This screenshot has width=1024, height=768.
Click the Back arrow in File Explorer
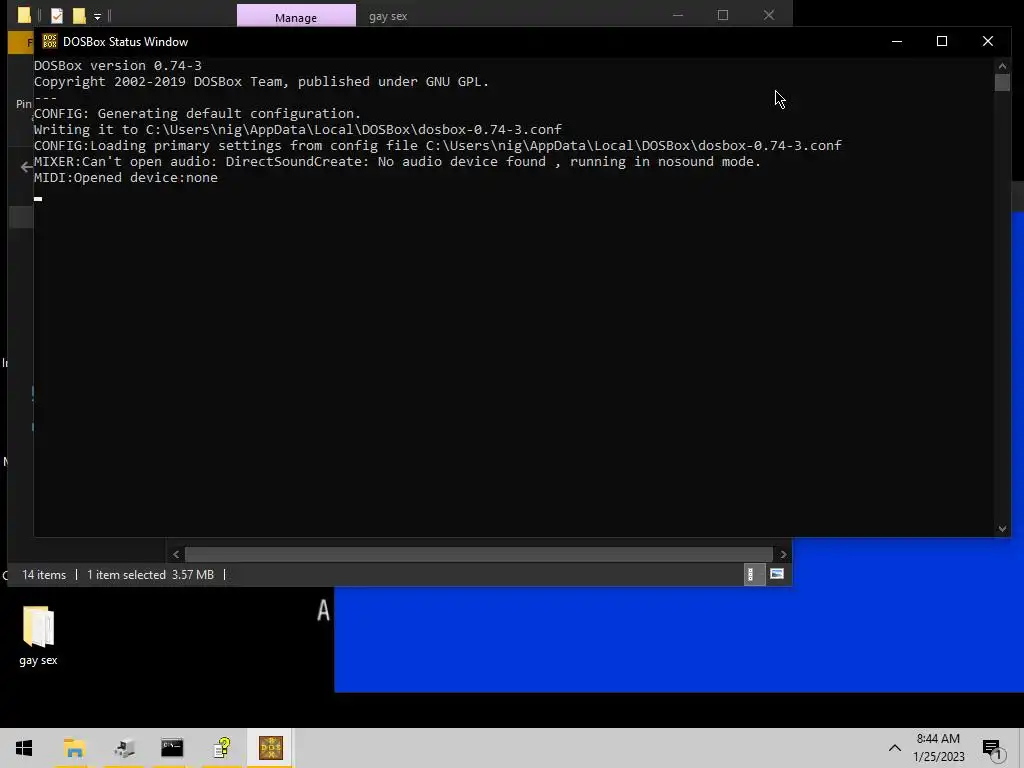[x=26, y=167]
